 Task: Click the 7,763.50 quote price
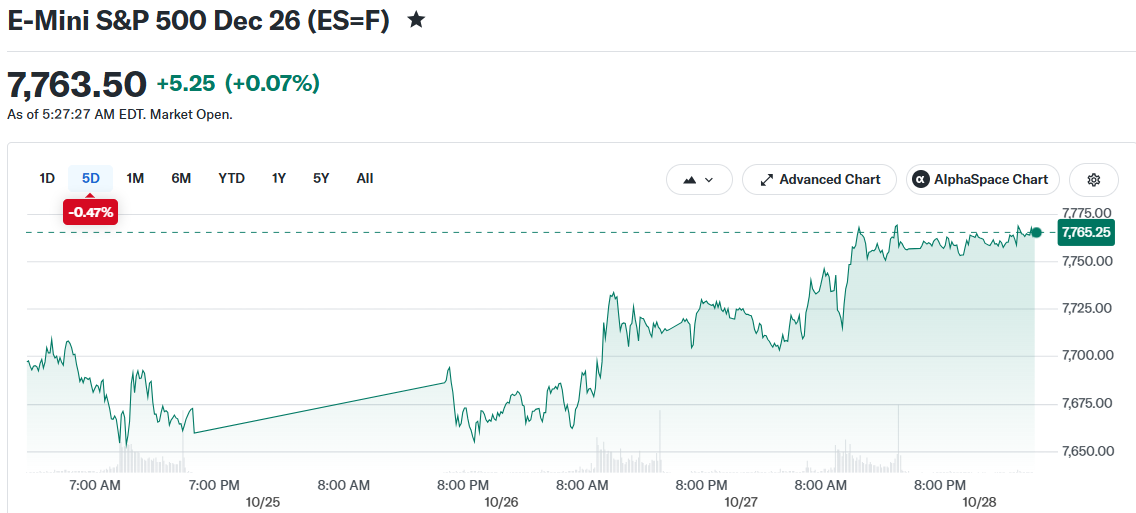point(77,85)
